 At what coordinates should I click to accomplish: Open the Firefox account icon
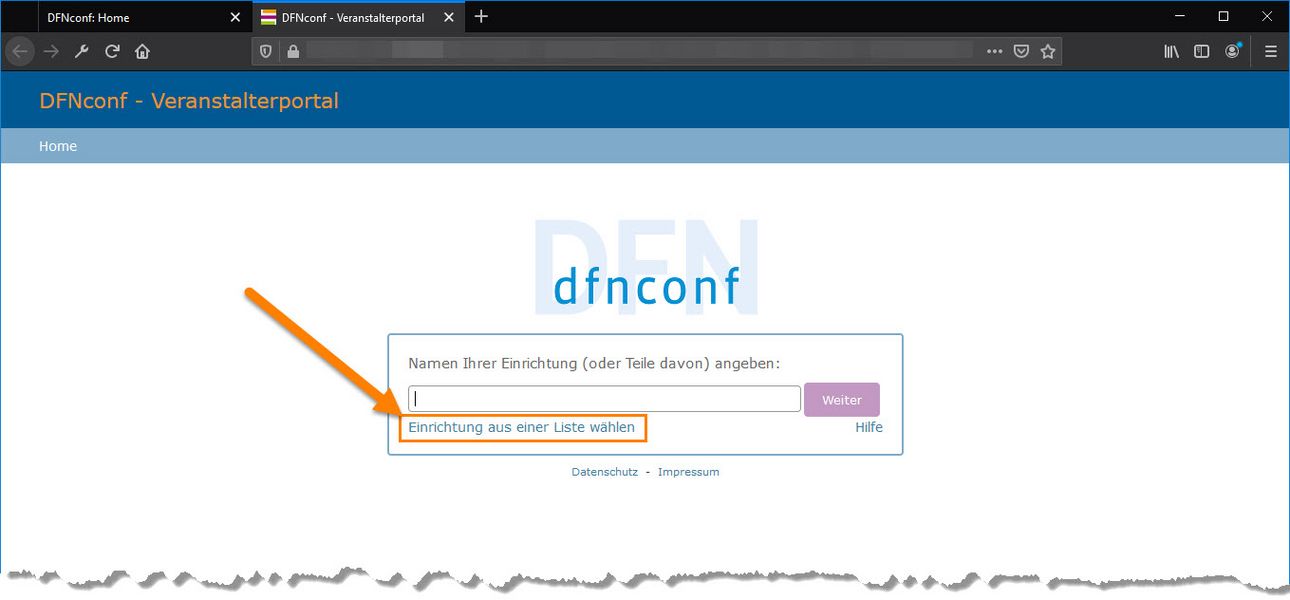point(1233,51)
